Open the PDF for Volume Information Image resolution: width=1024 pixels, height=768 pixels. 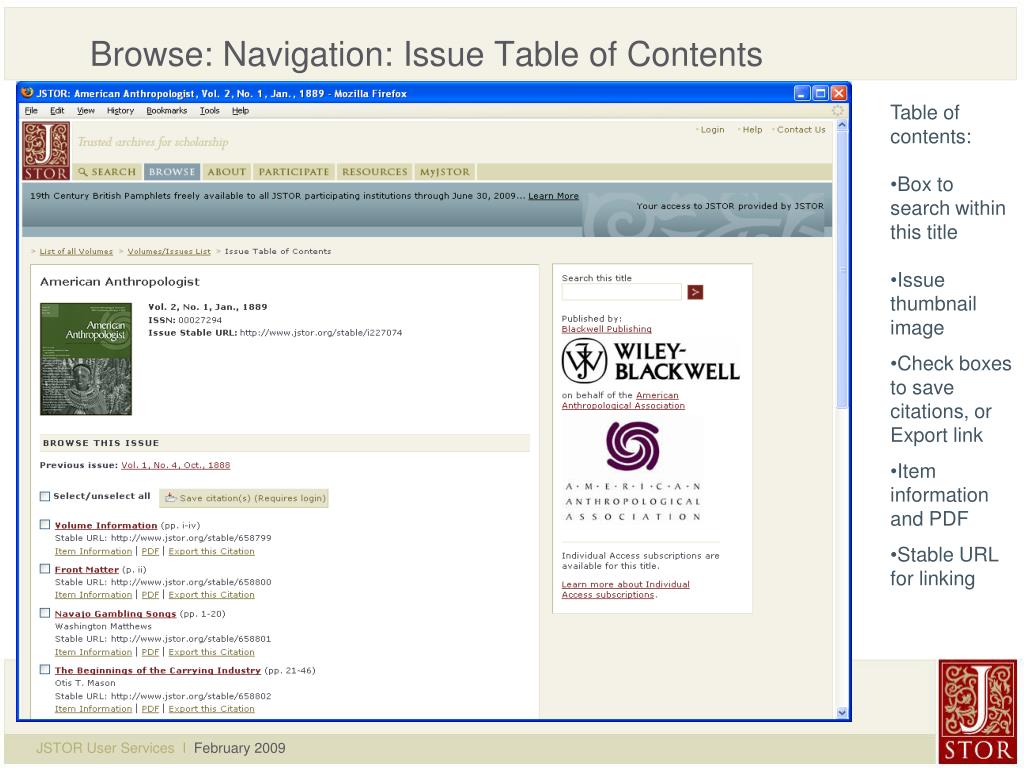click(x=150, y=551)
